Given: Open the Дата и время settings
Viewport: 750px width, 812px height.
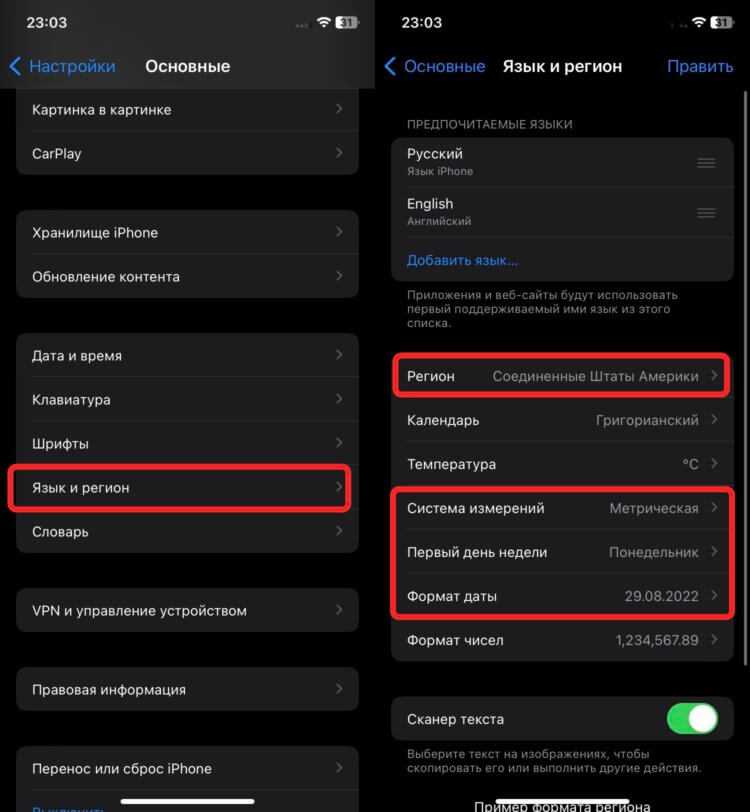Looking at the screenshot, I should (x=187, y=356).
